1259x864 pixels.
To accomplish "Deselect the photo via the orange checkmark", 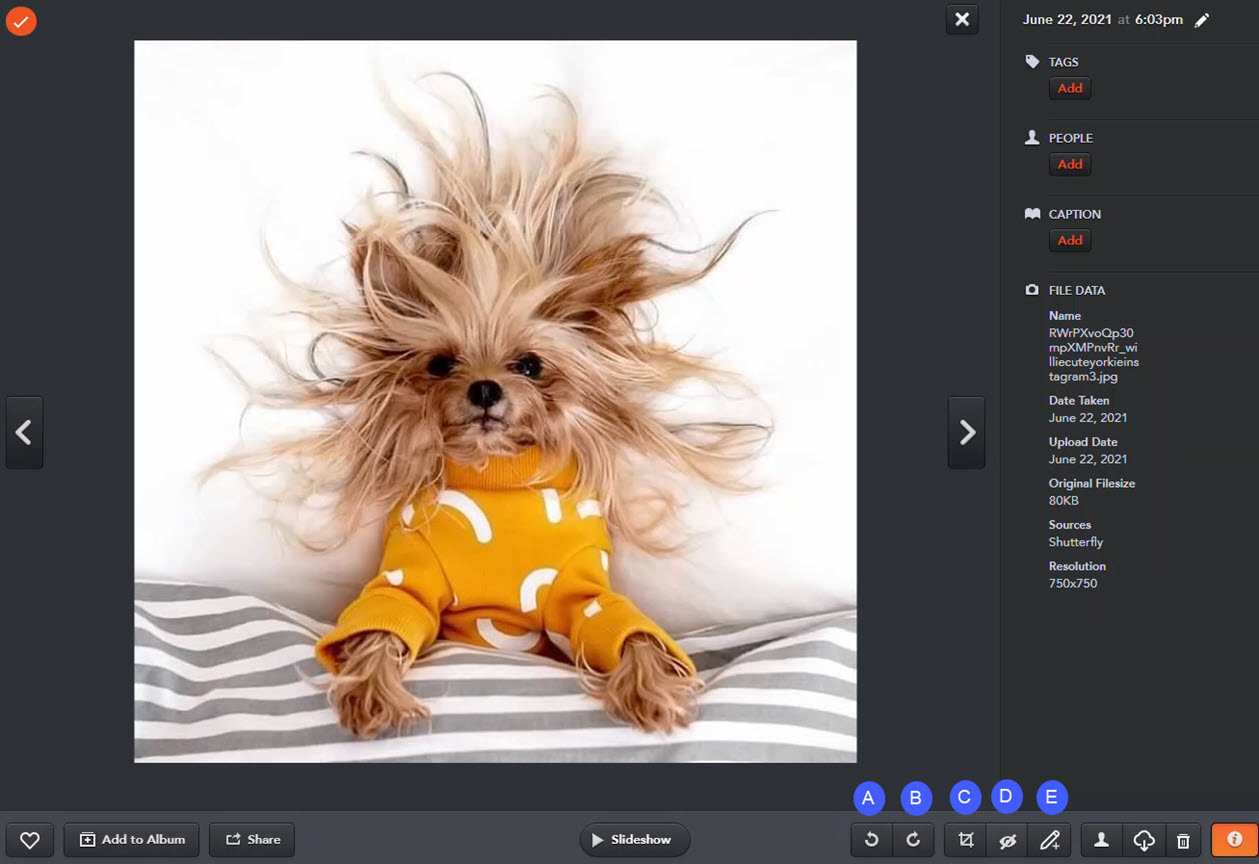I will (21, 20).
